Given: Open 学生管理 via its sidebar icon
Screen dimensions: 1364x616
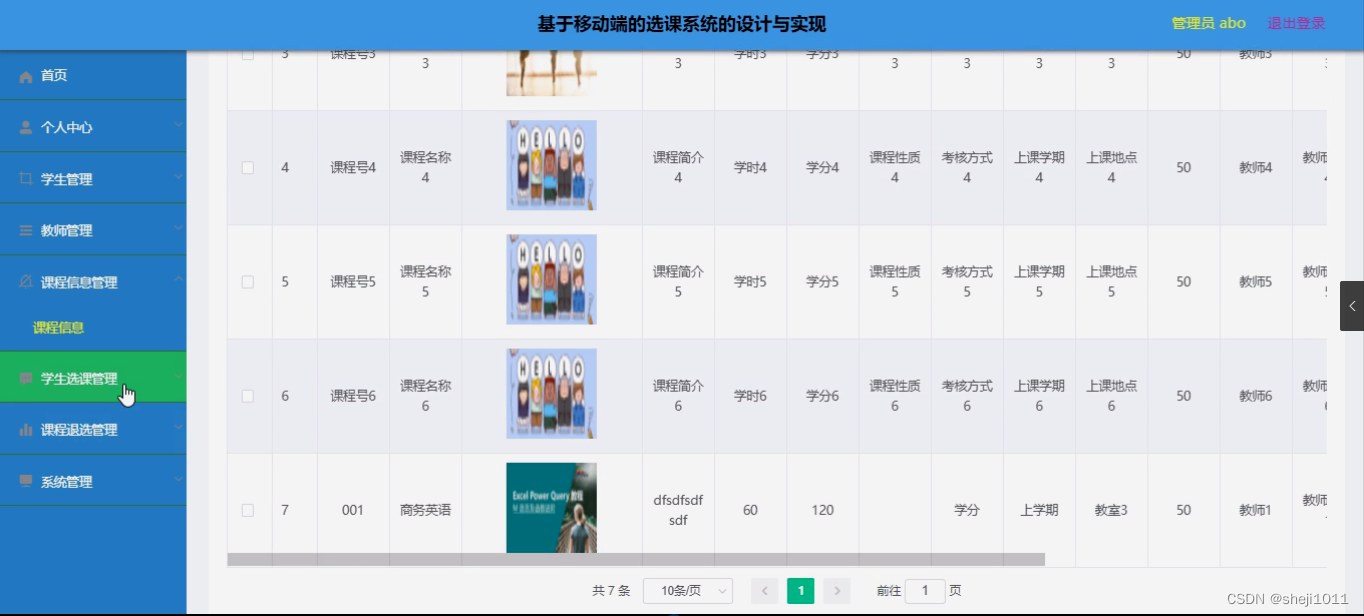Looking at the screenshot, I should click(27, 179).
